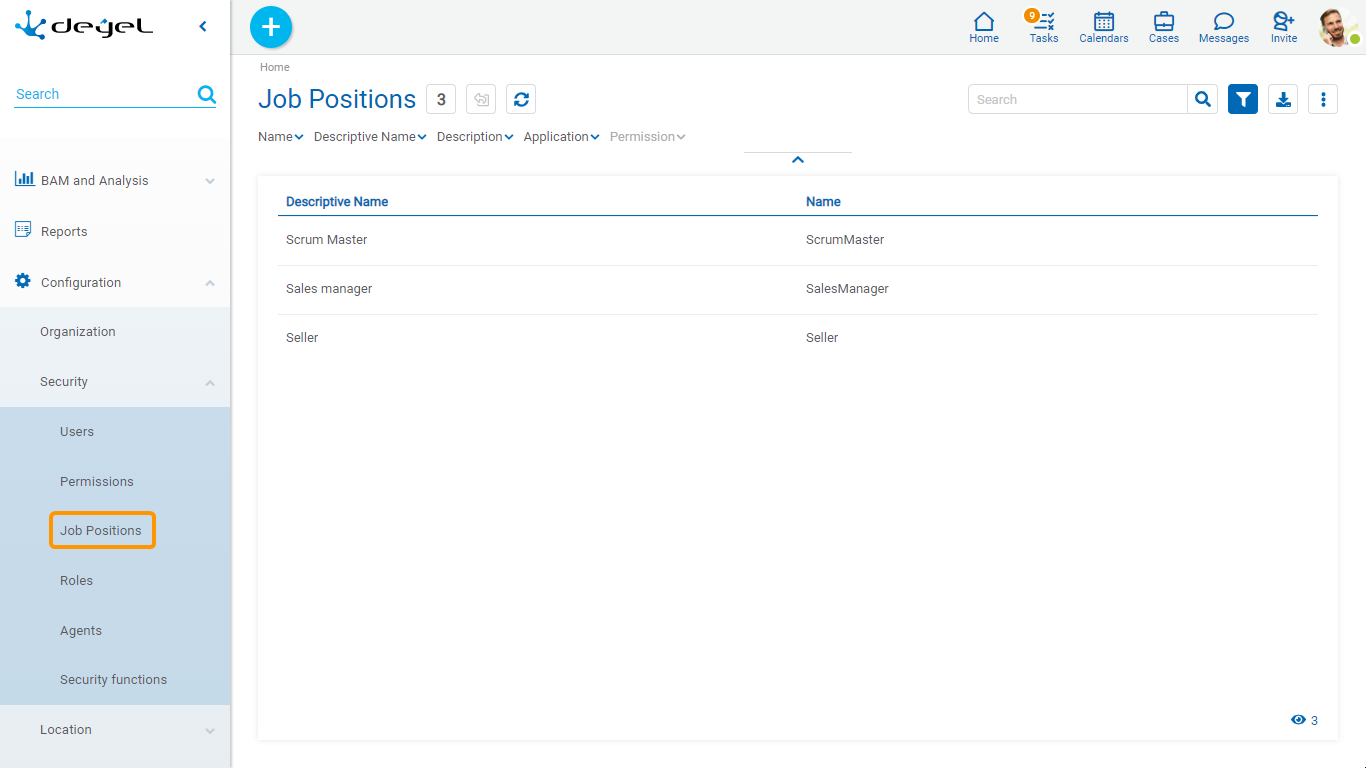Open the Cases briefcase icon
The width and height of the screenshot is (1366, 768).
click(x=1164, y=27)
